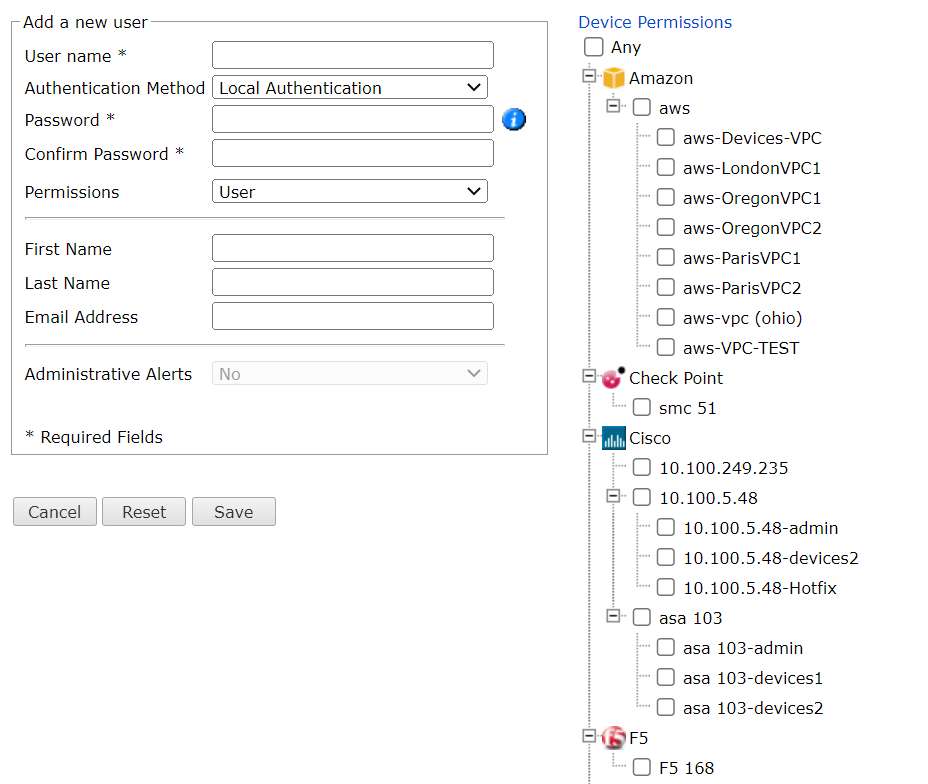Collapse the 10.100.5.48 tree branch

[614, 498]
